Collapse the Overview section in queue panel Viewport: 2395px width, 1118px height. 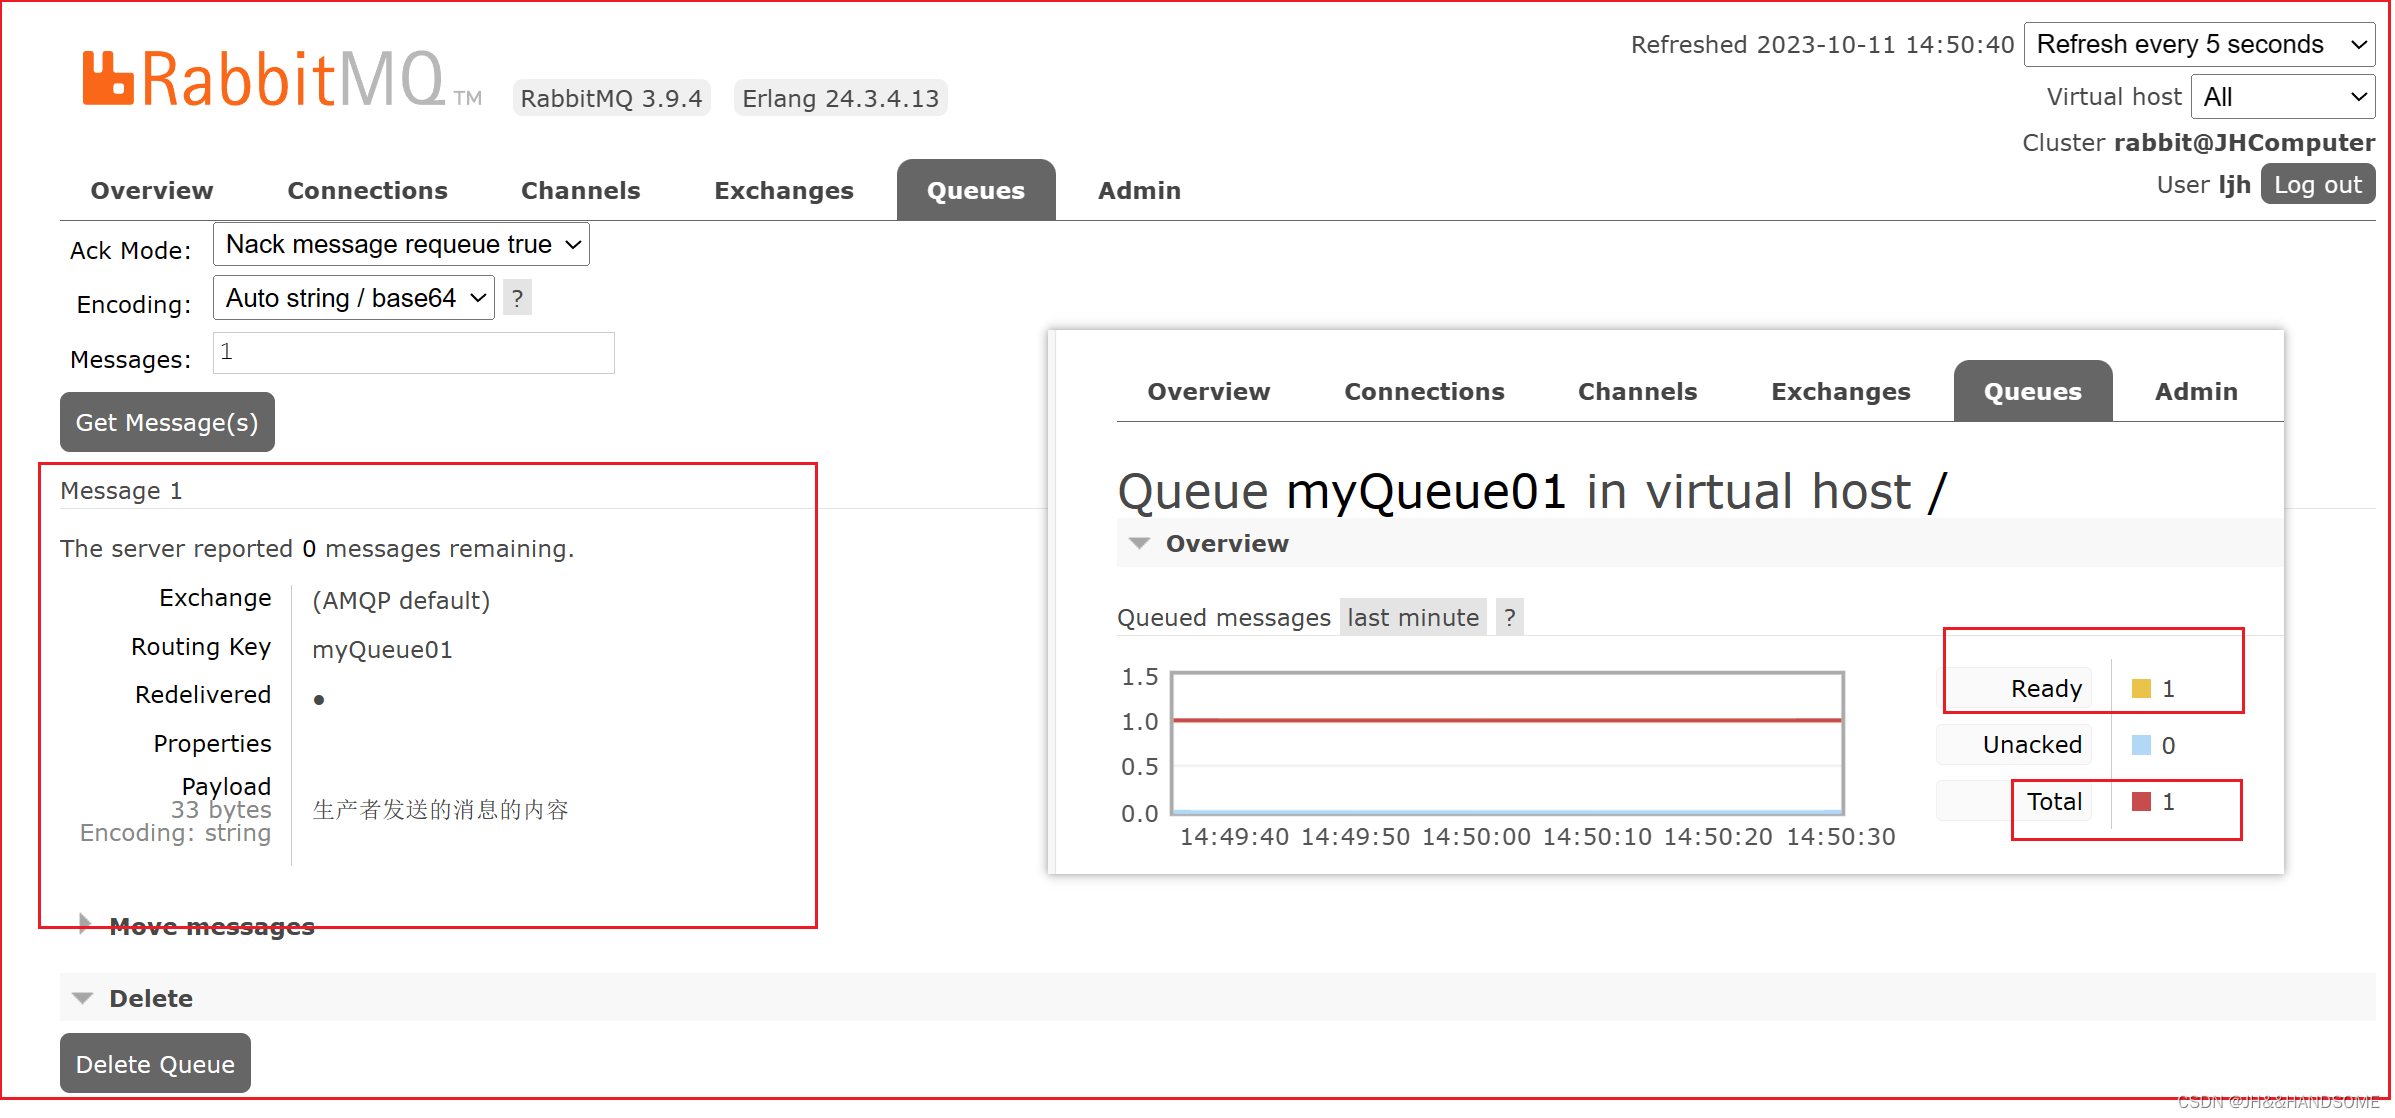[x=1209, y=543]
